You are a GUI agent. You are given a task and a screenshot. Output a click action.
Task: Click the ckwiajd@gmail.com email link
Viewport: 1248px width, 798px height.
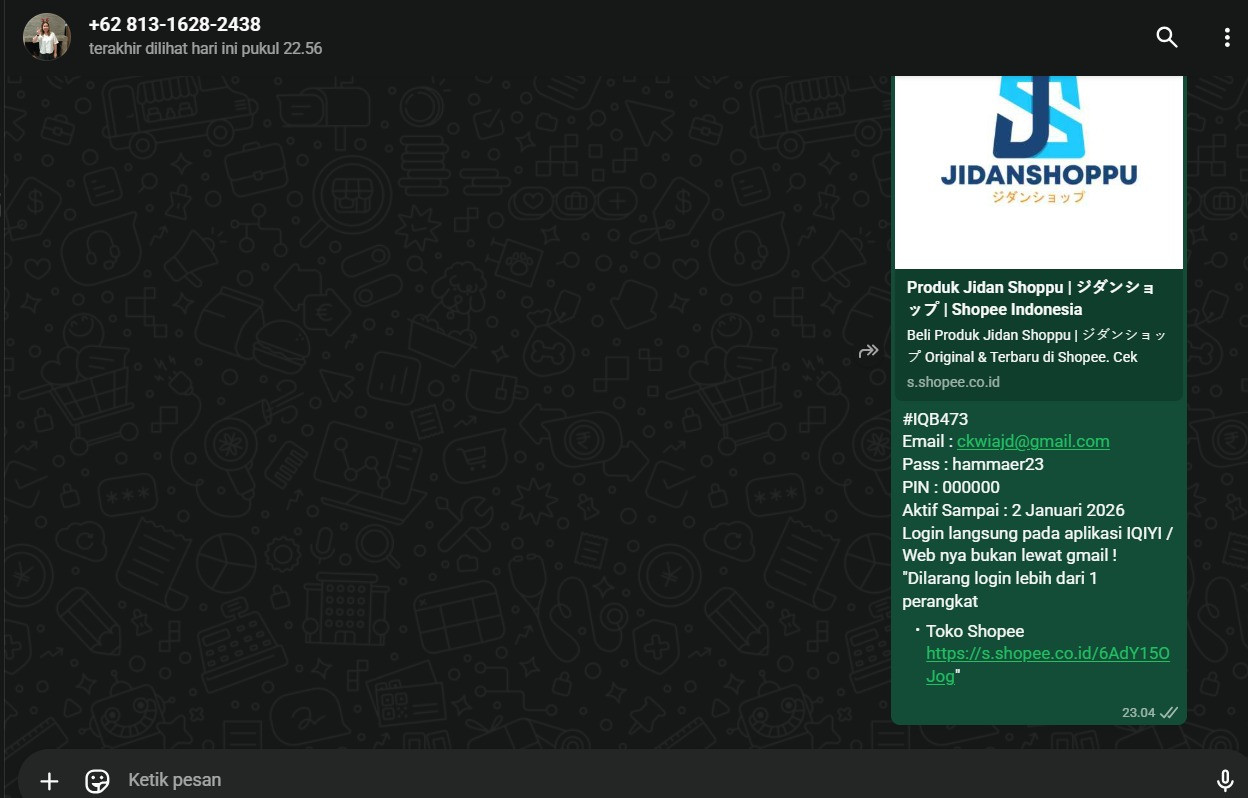pos(1033,441)
